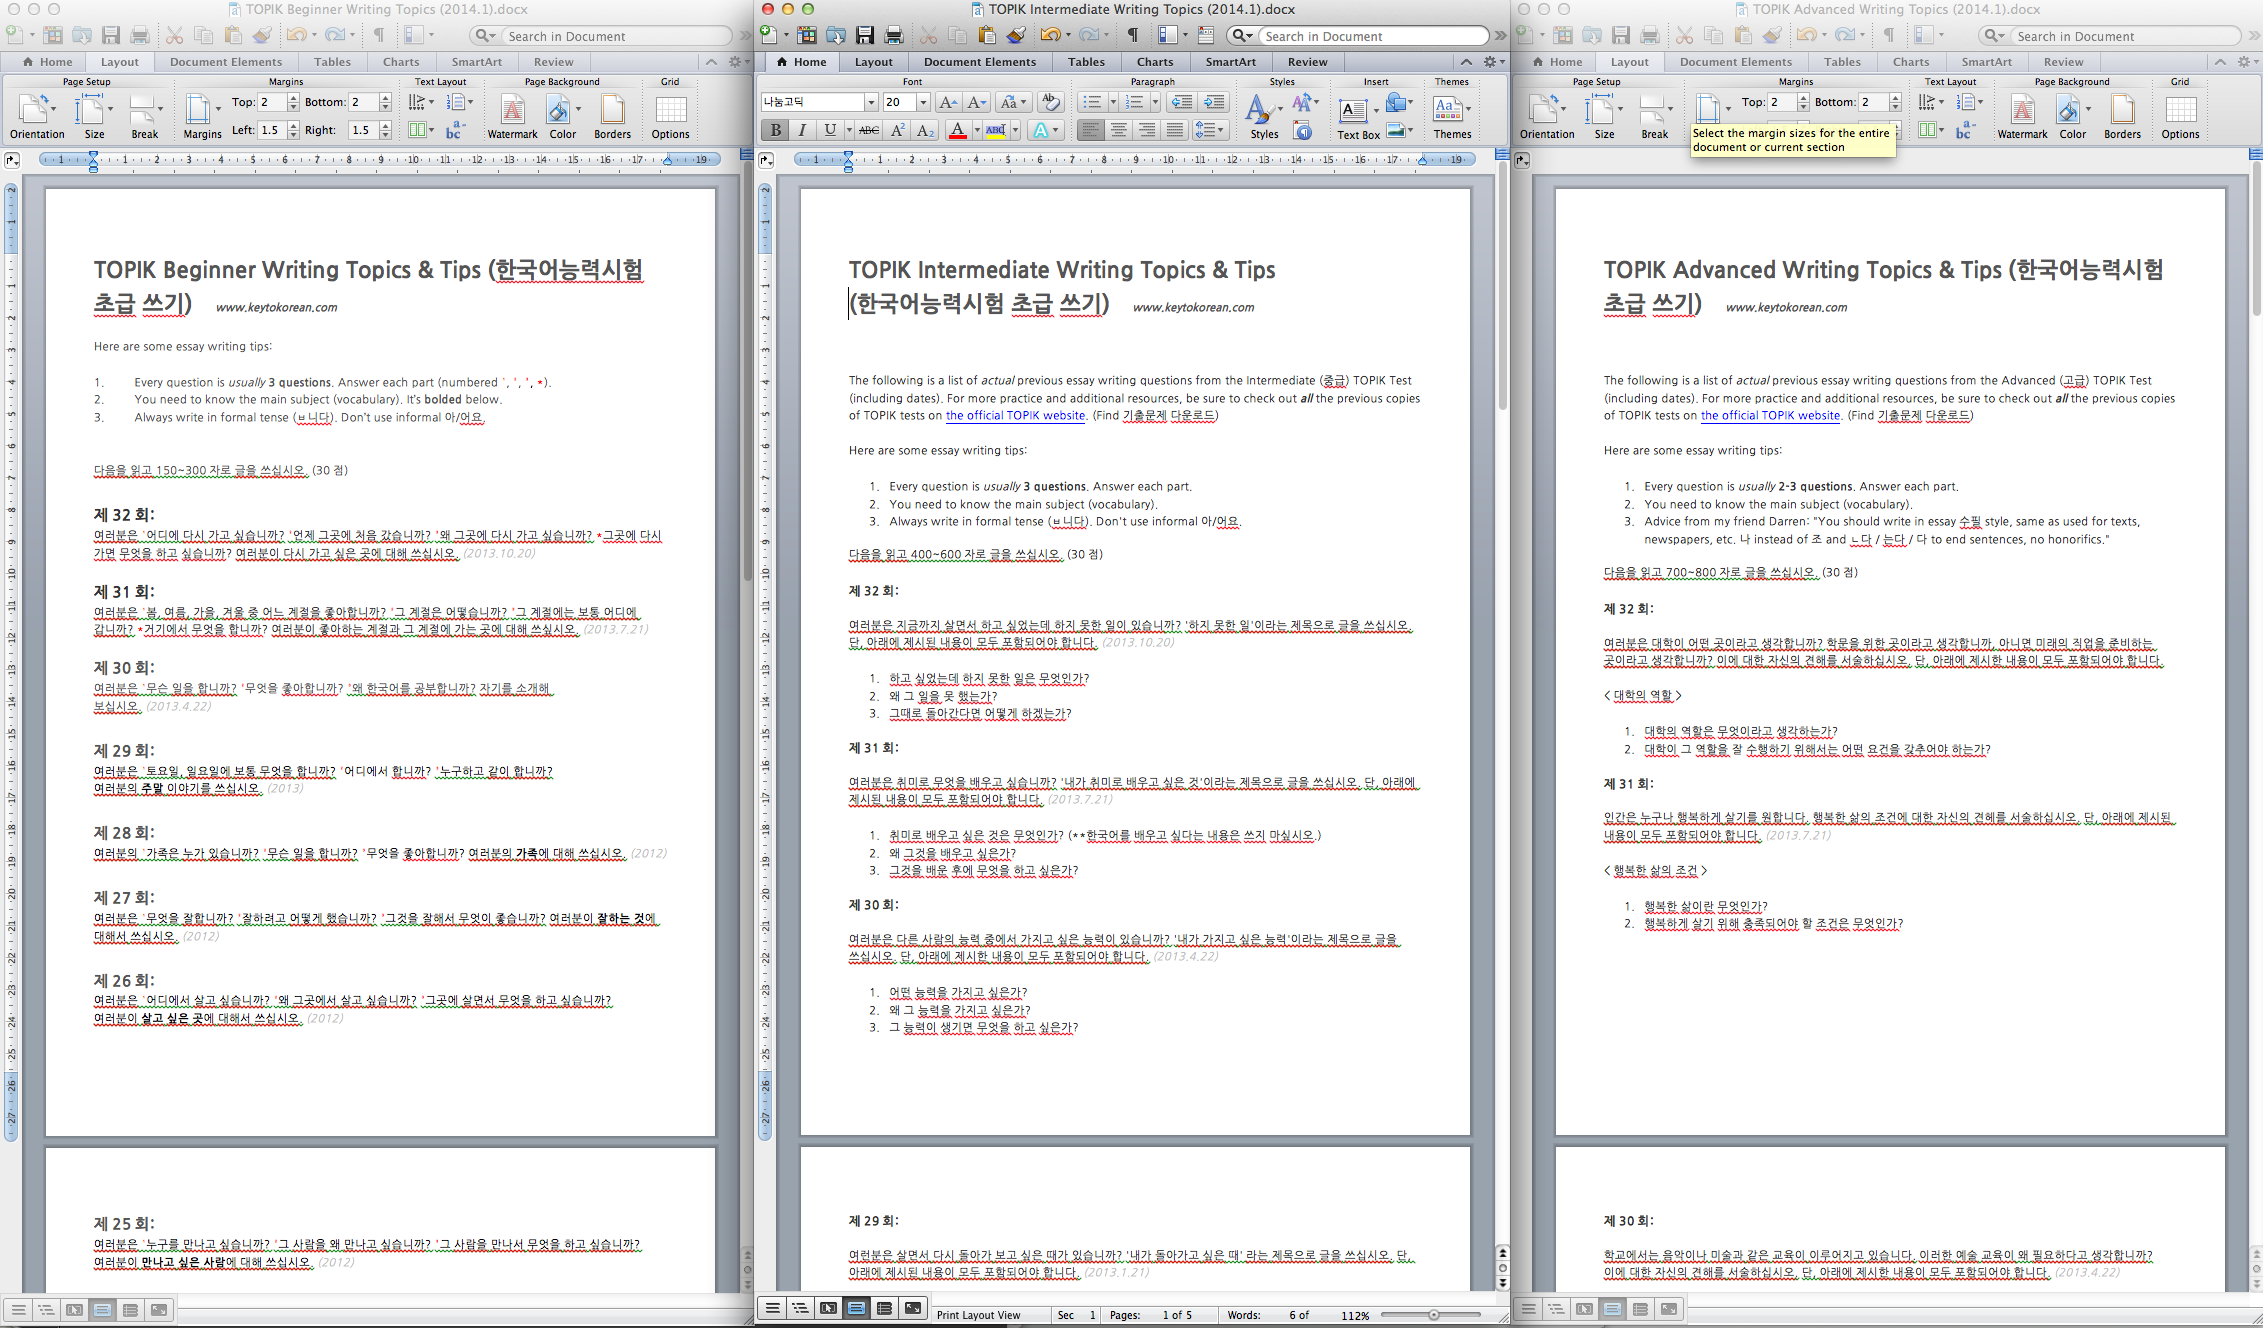Toggle Bold formatting in Font group
Screen dimensions: 2263x1328
[x=775, y=130]
